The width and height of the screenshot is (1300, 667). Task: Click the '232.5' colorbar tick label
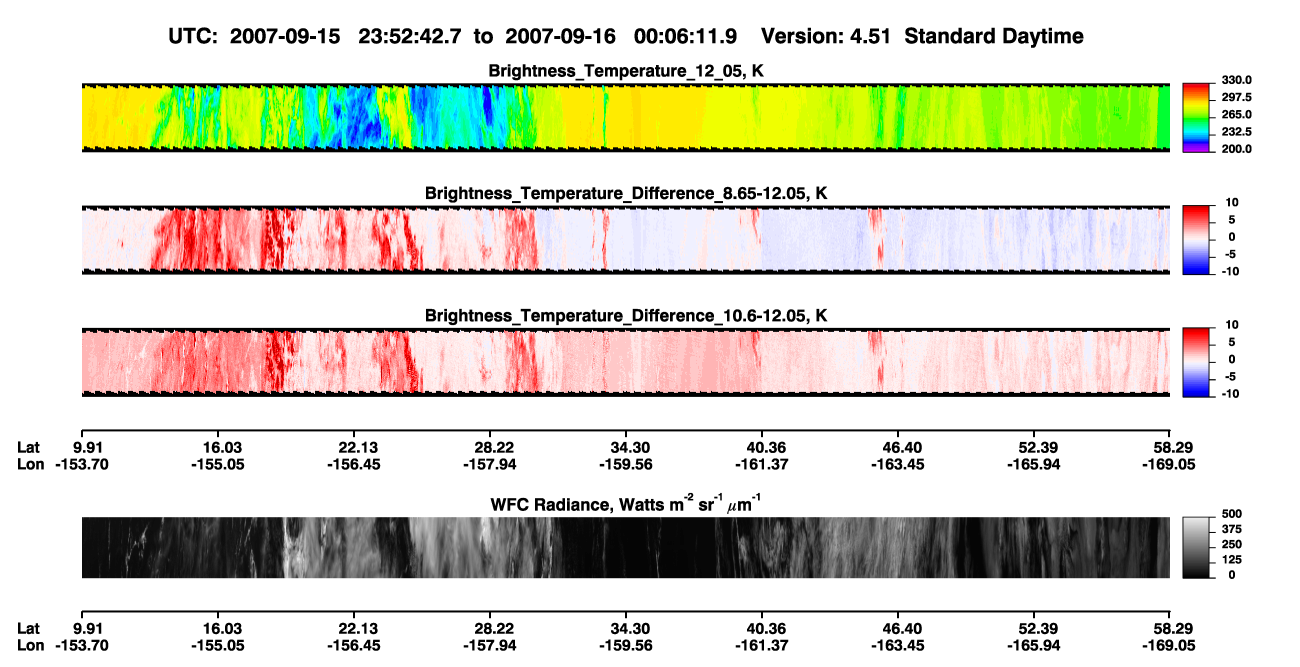coord(1237,132)
